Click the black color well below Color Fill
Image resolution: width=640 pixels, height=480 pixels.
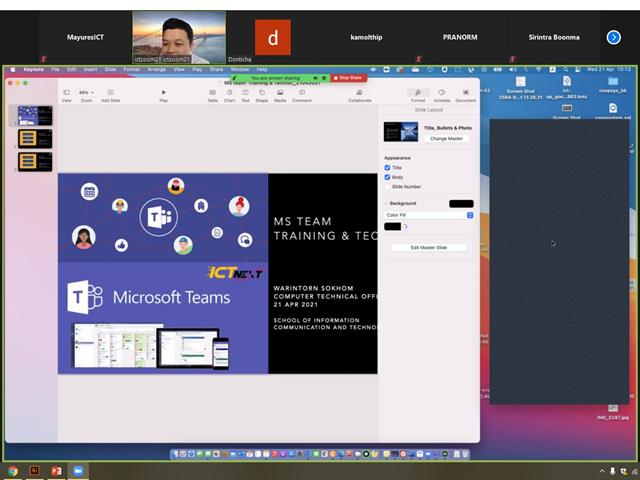pyautogui.click(x=393, y=227)
